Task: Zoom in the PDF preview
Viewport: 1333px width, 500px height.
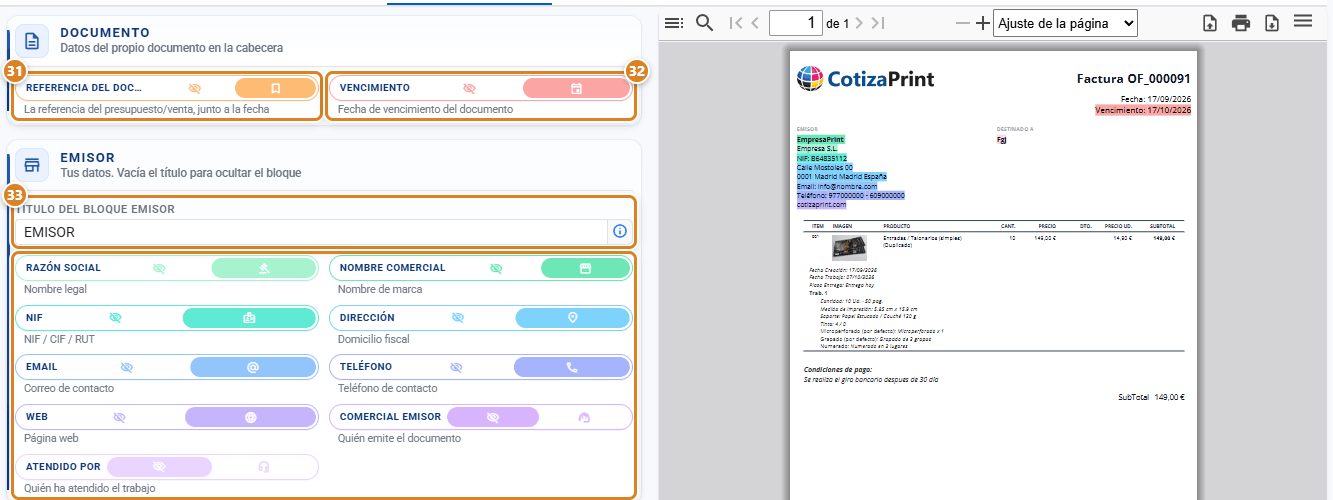Action: [x=982, y=23]
